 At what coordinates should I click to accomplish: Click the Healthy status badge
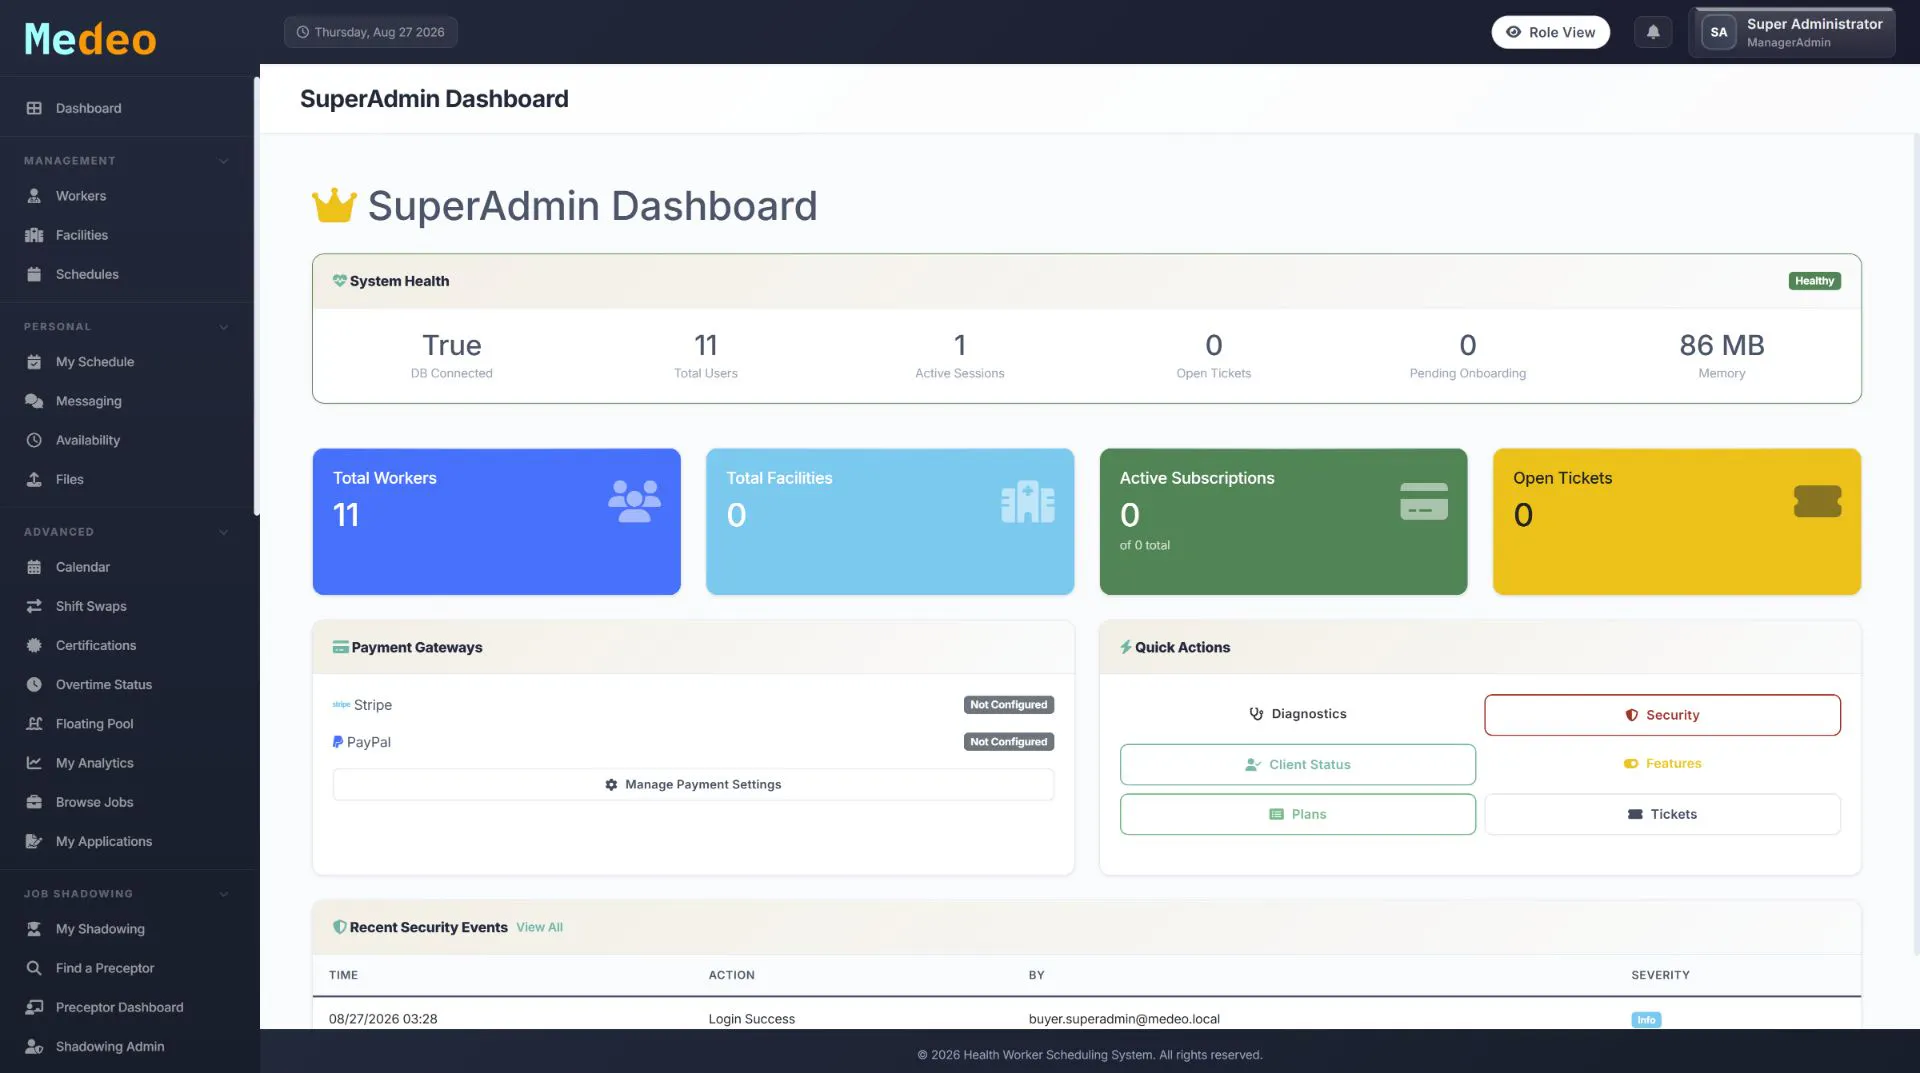1814,281
